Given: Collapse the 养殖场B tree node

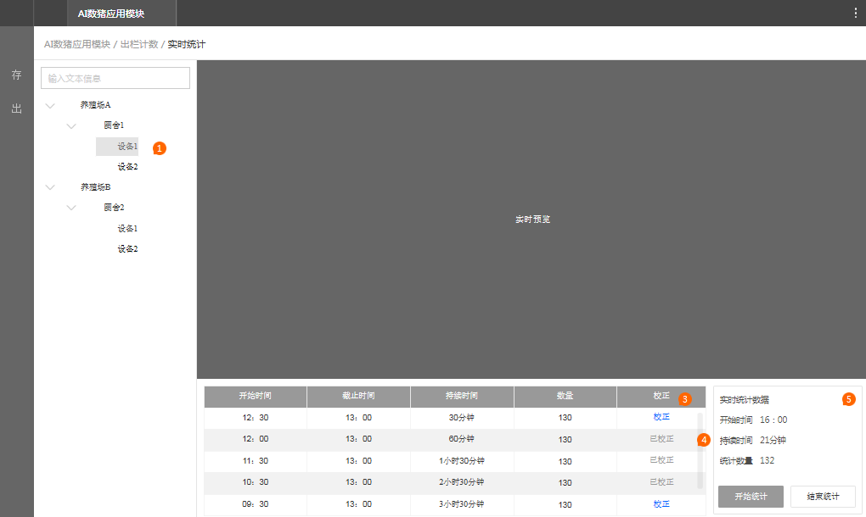Looking at the screenshot, I should tap(50, 187).
